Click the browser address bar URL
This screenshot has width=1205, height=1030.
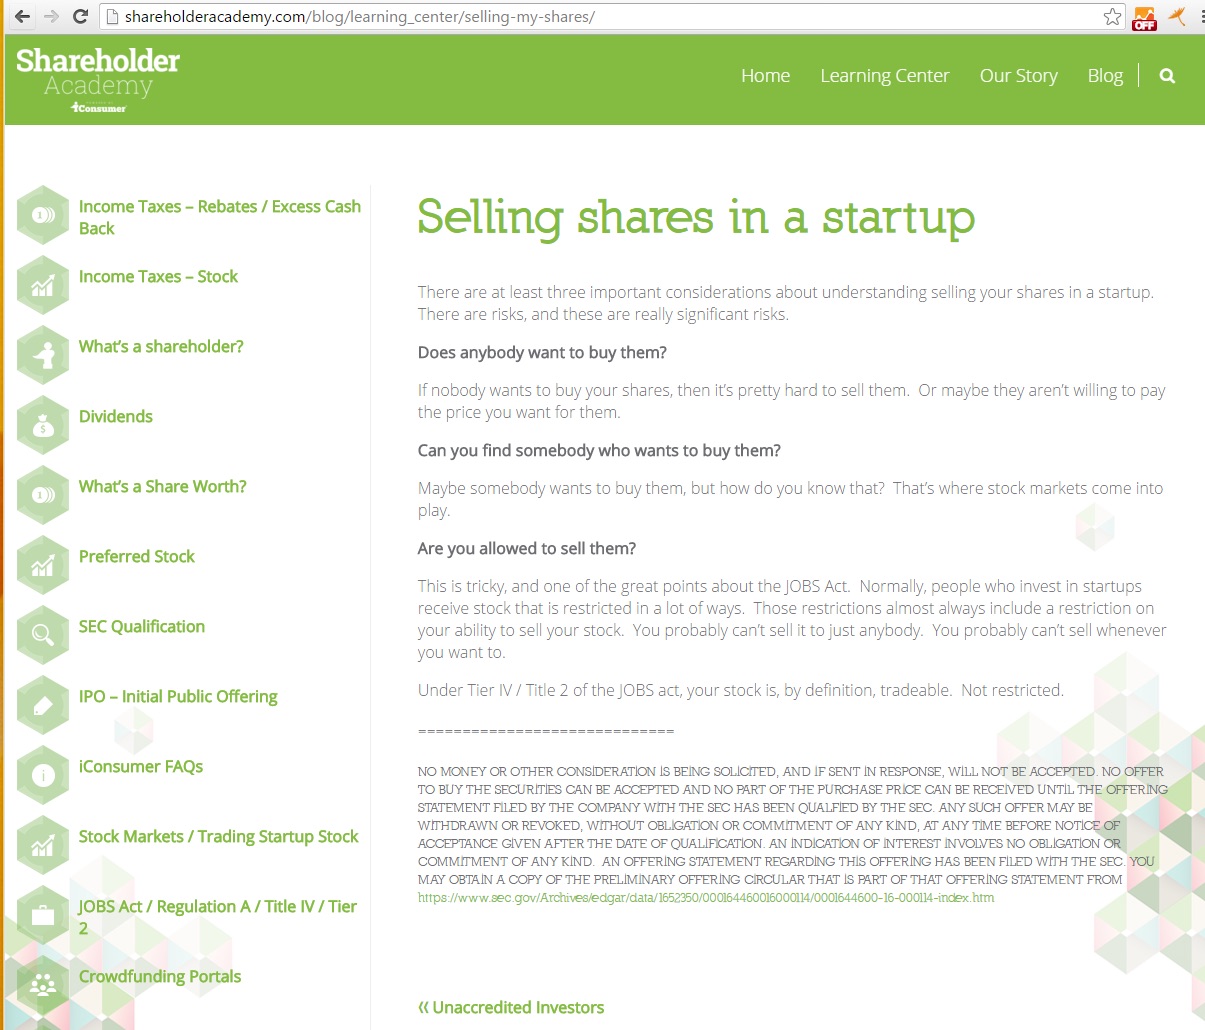(x=360, y=17)
